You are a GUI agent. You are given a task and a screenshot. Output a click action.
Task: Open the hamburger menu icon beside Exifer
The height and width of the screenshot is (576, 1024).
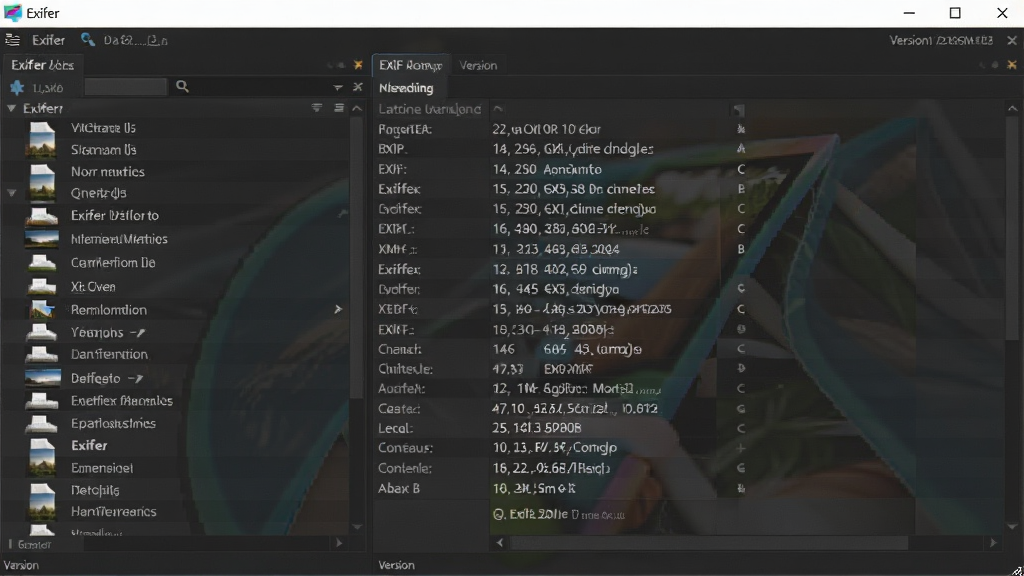tap(12, 40)
